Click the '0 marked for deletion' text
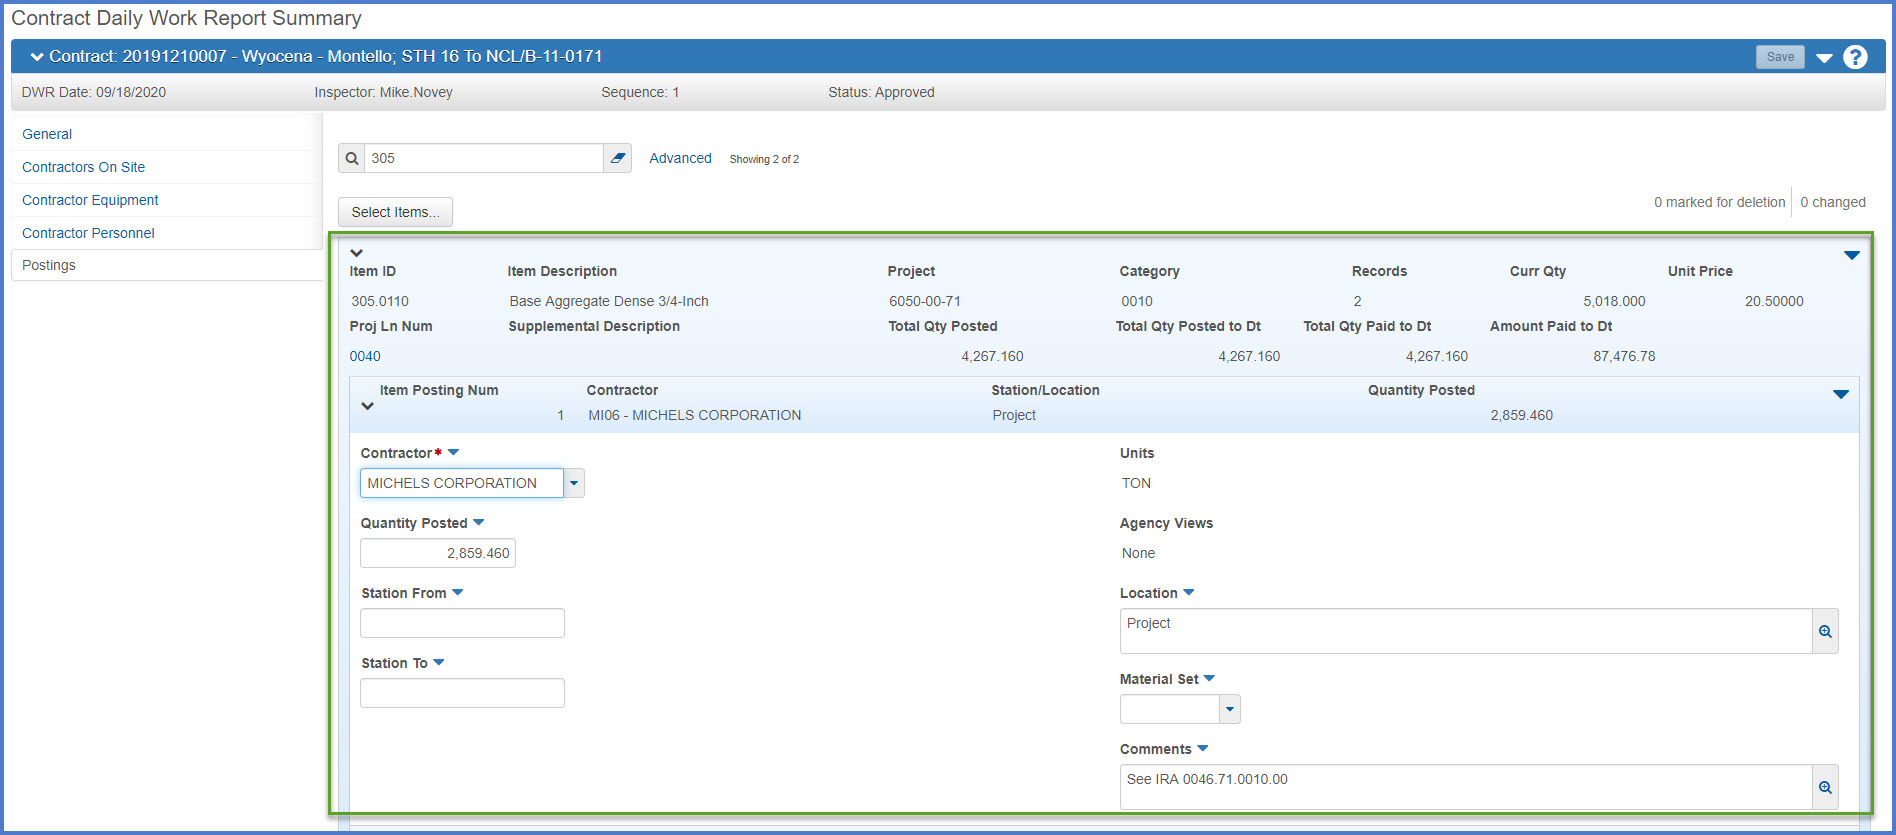 click(1719, 202)
